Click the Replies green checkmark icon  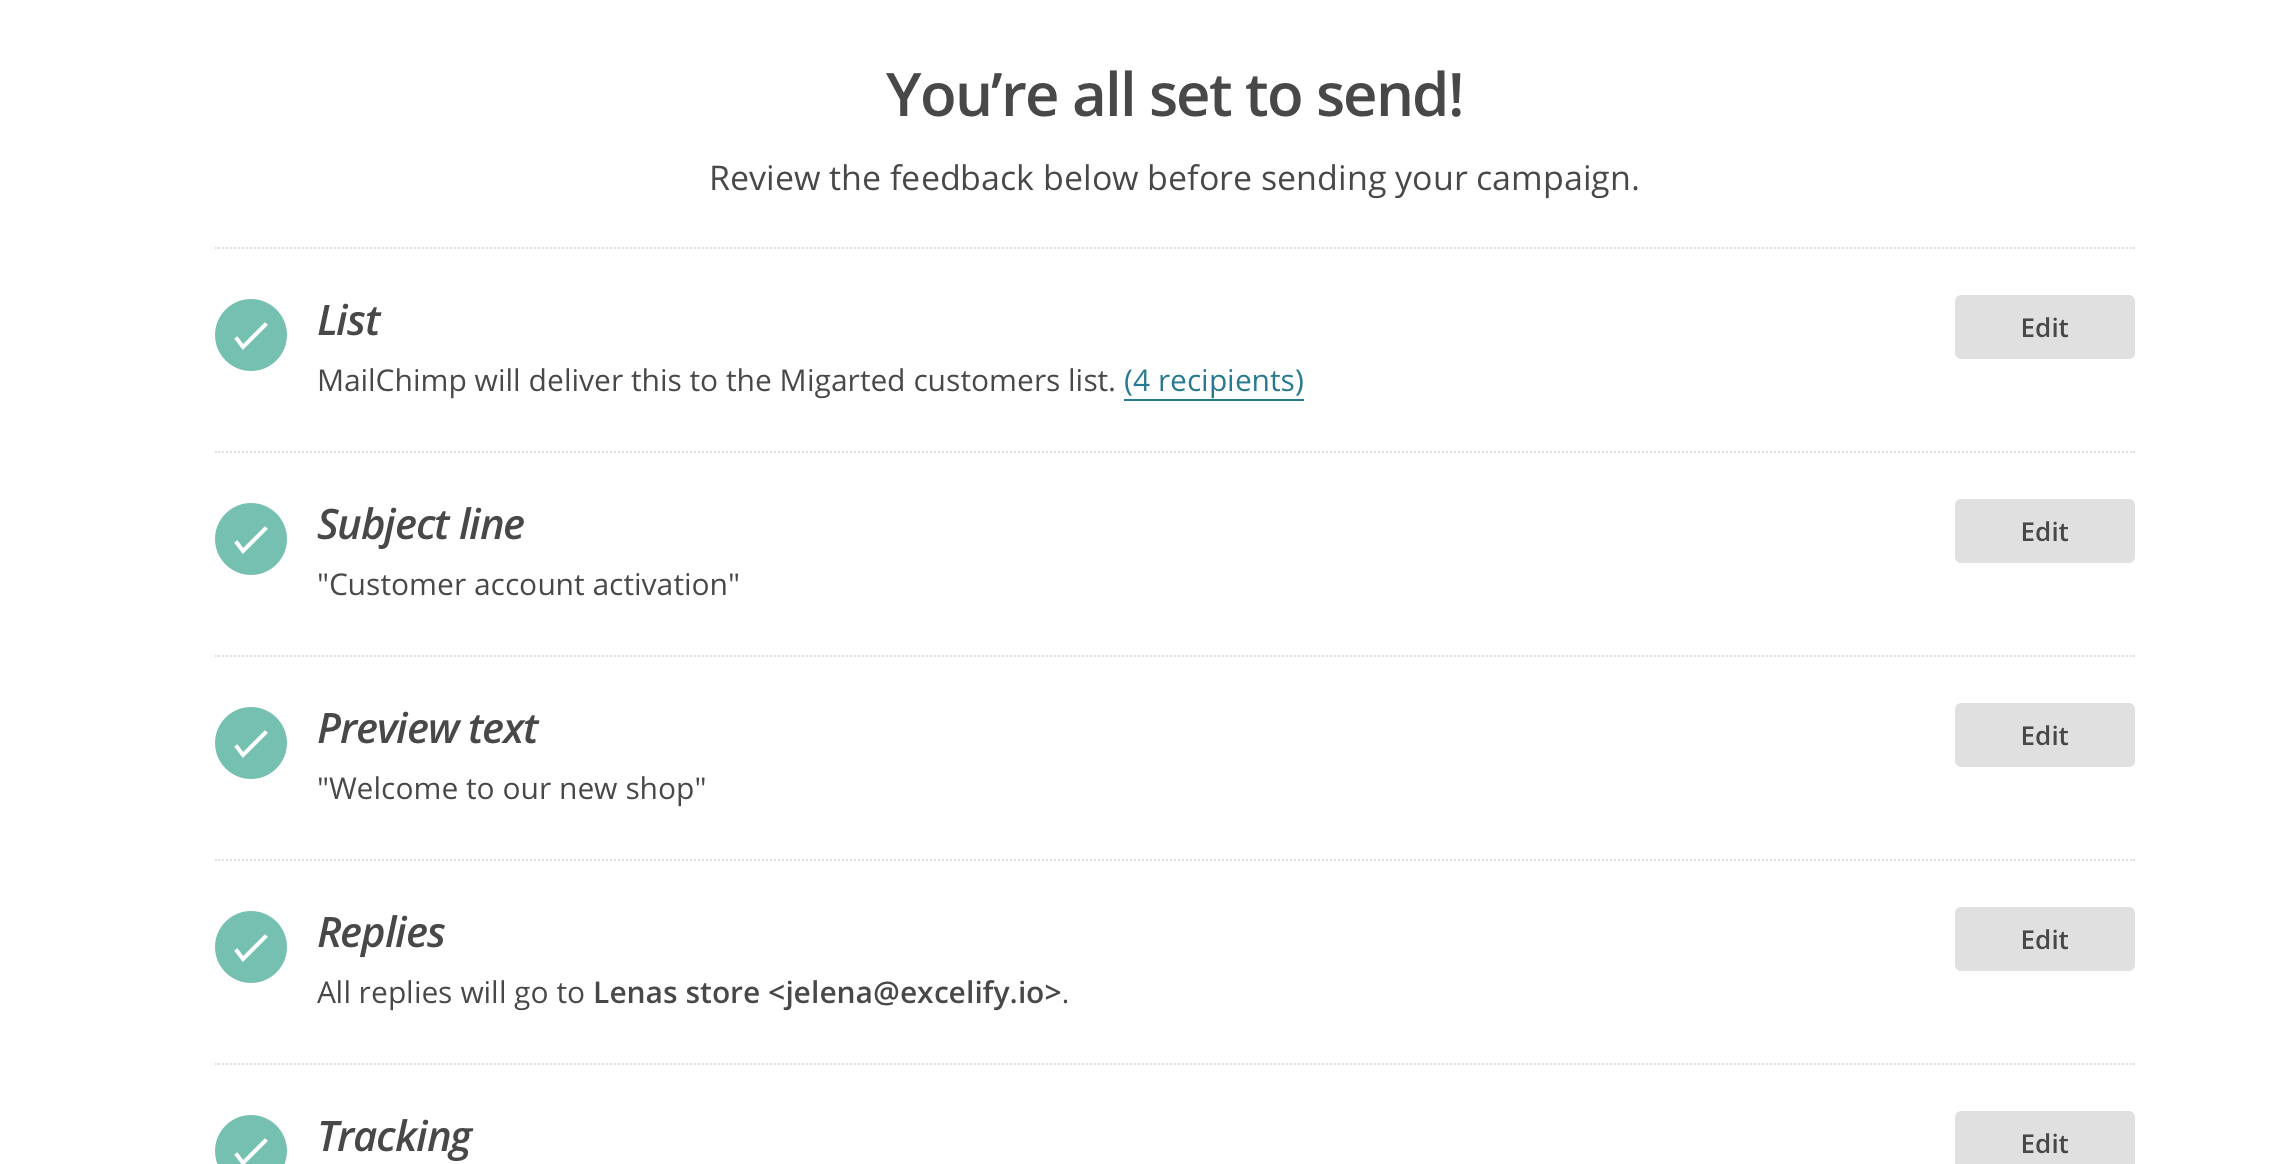[251, 947]
